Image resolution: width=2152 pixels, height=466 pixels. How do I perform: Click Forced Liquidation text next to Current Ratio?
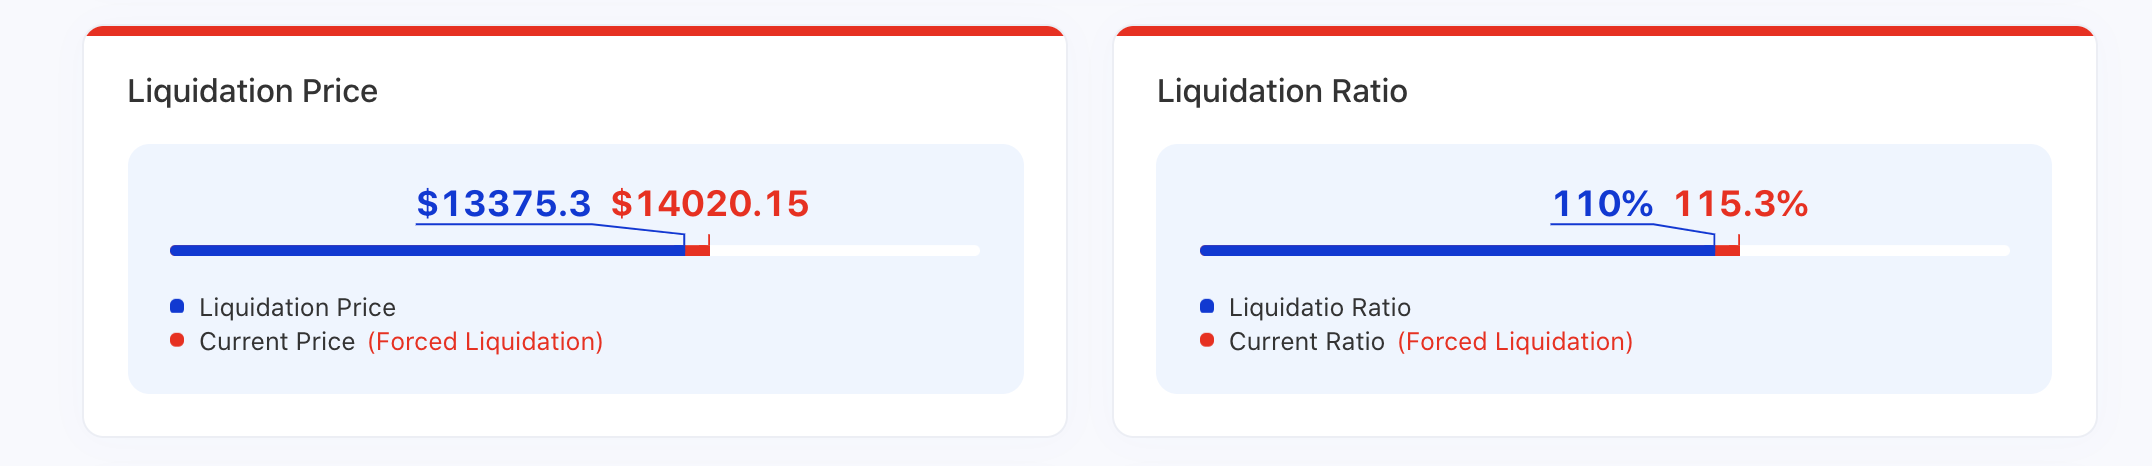(x=1515, y=342)
